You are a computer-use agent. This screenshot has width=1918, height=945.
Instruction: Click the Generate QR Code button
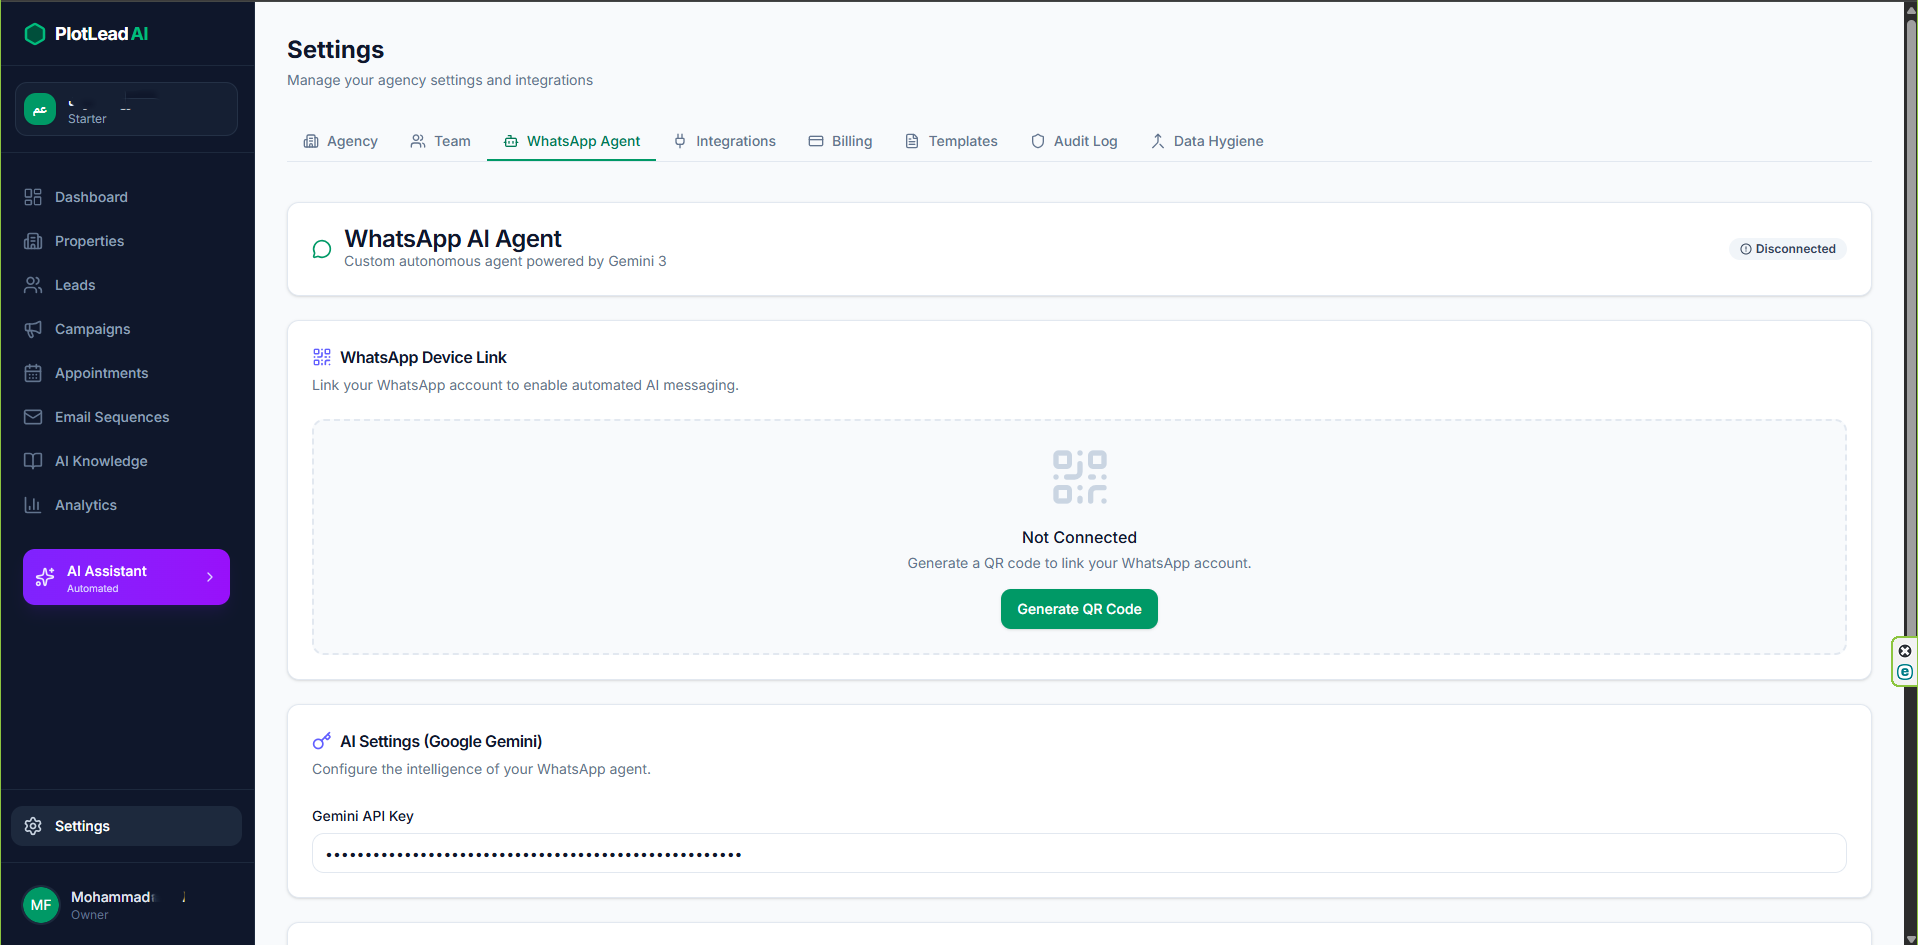[x=1079, y=609]
